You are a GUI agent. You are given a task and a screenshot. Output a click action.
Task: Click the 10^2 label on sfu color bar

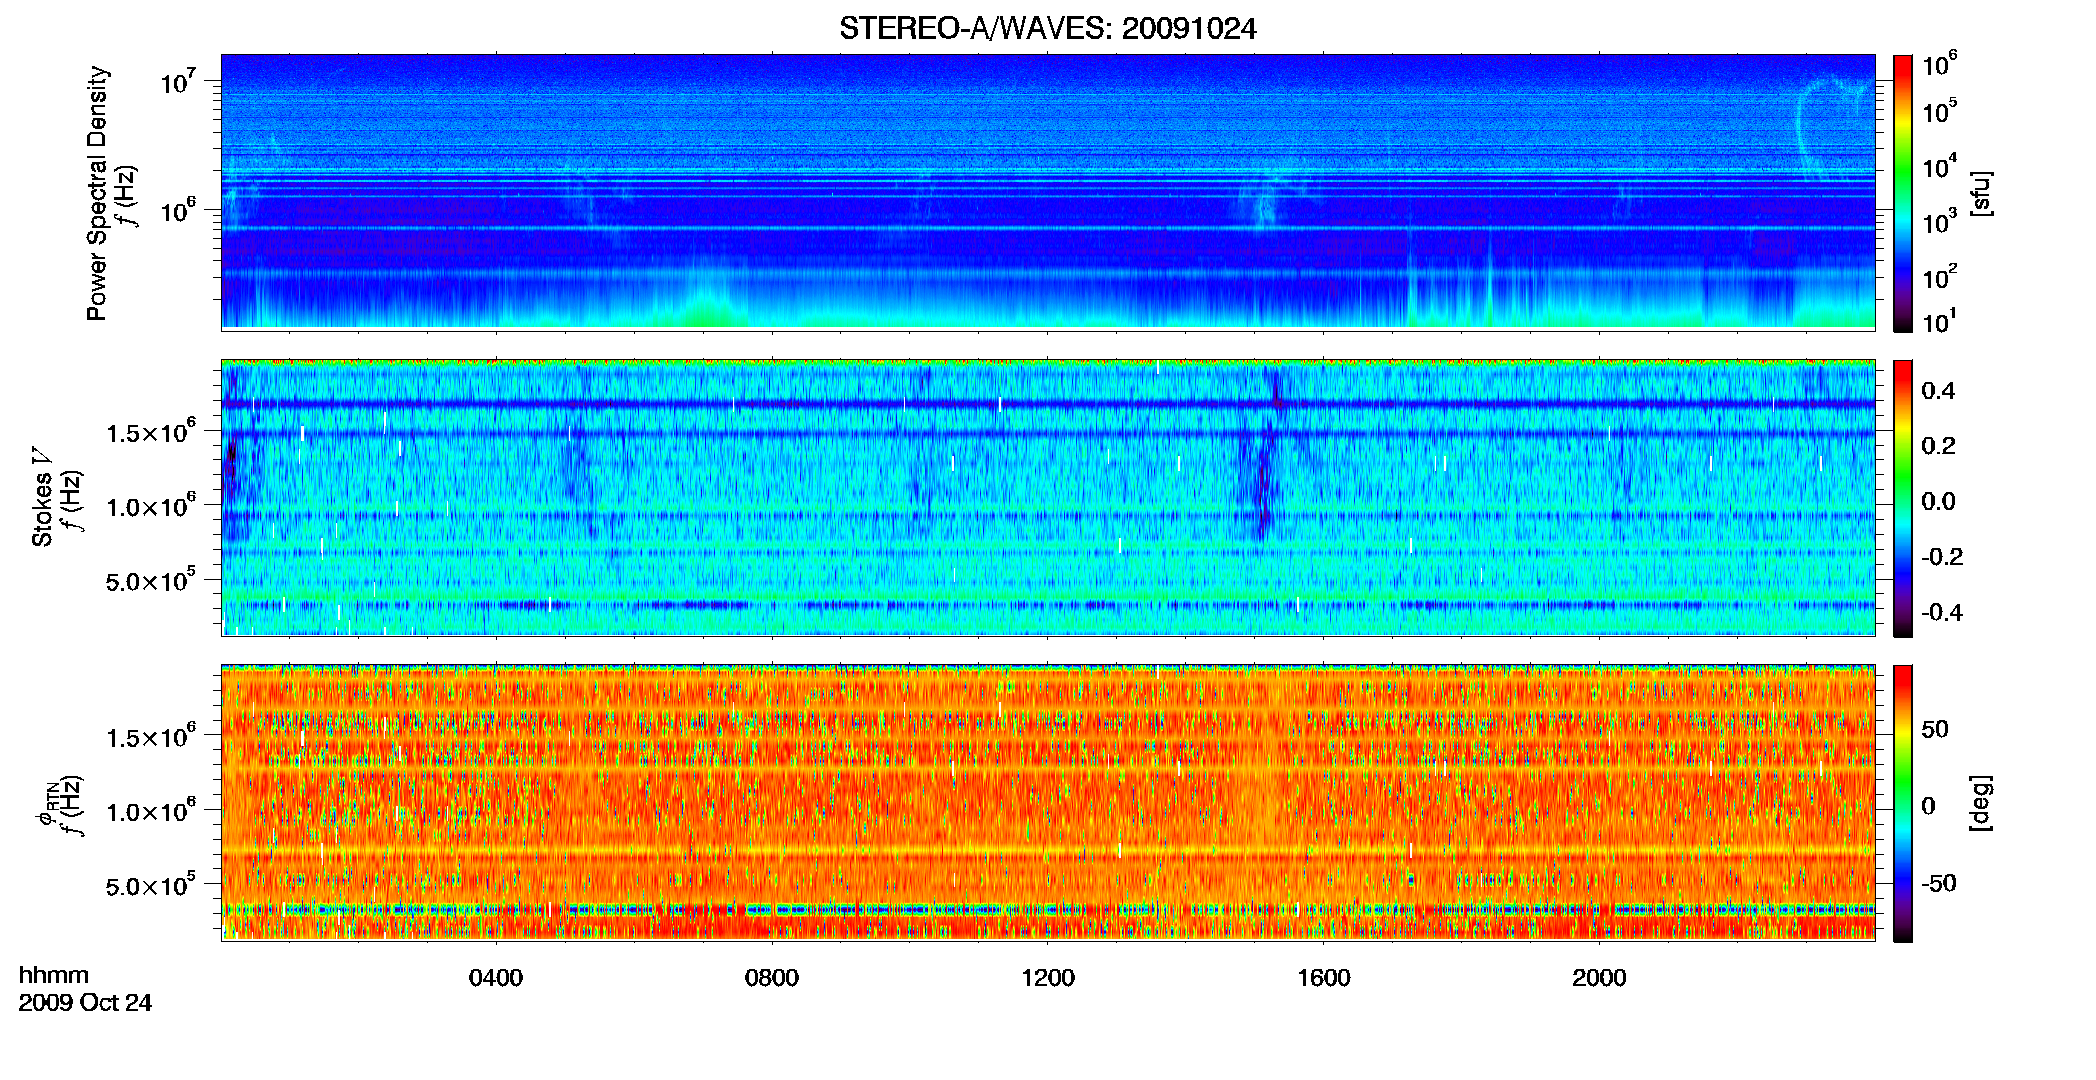pyautogui.click(x=1940, y=276)
